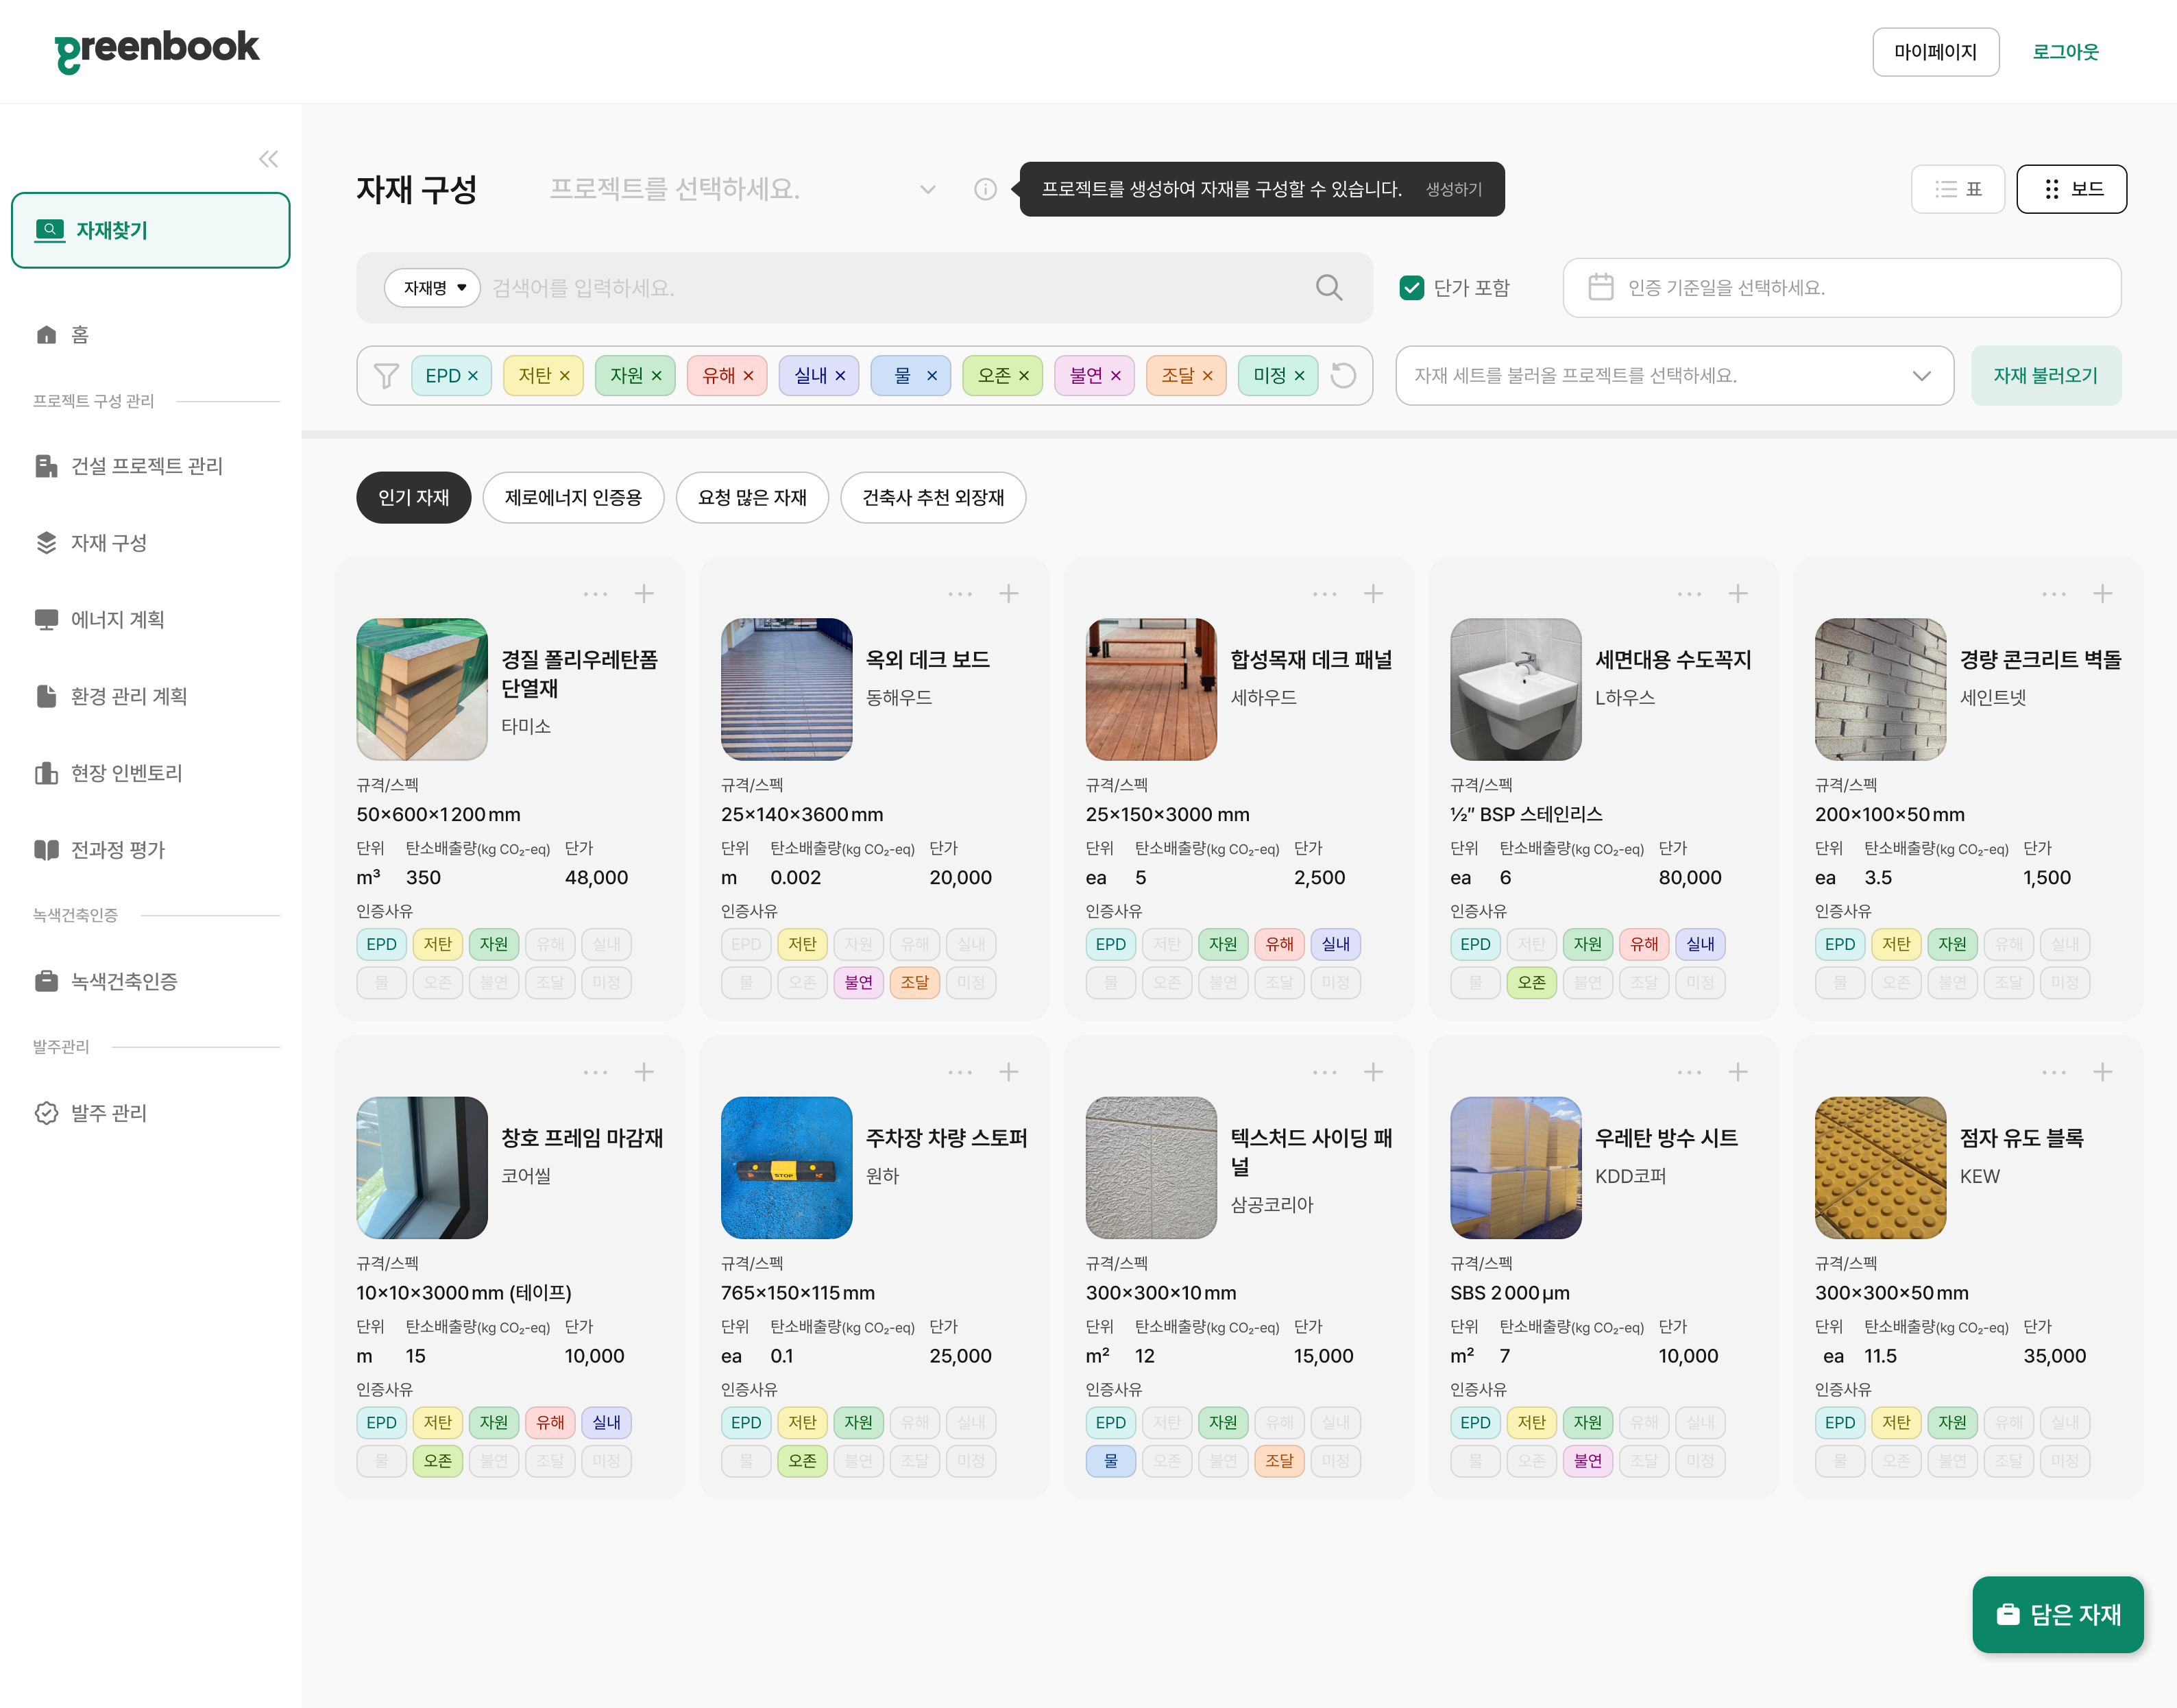2177x1708 pixels.
Task: Select the 제로에너지 인증용 tab
Action: coord(573,497)
